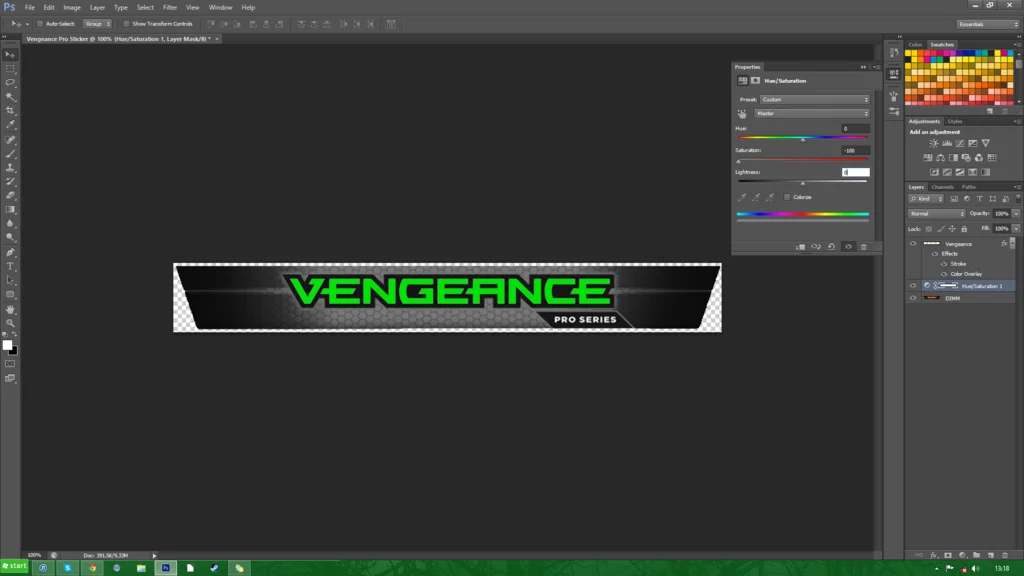Reset Hue/Saturation adjustment to defaults

click(831, 247)
